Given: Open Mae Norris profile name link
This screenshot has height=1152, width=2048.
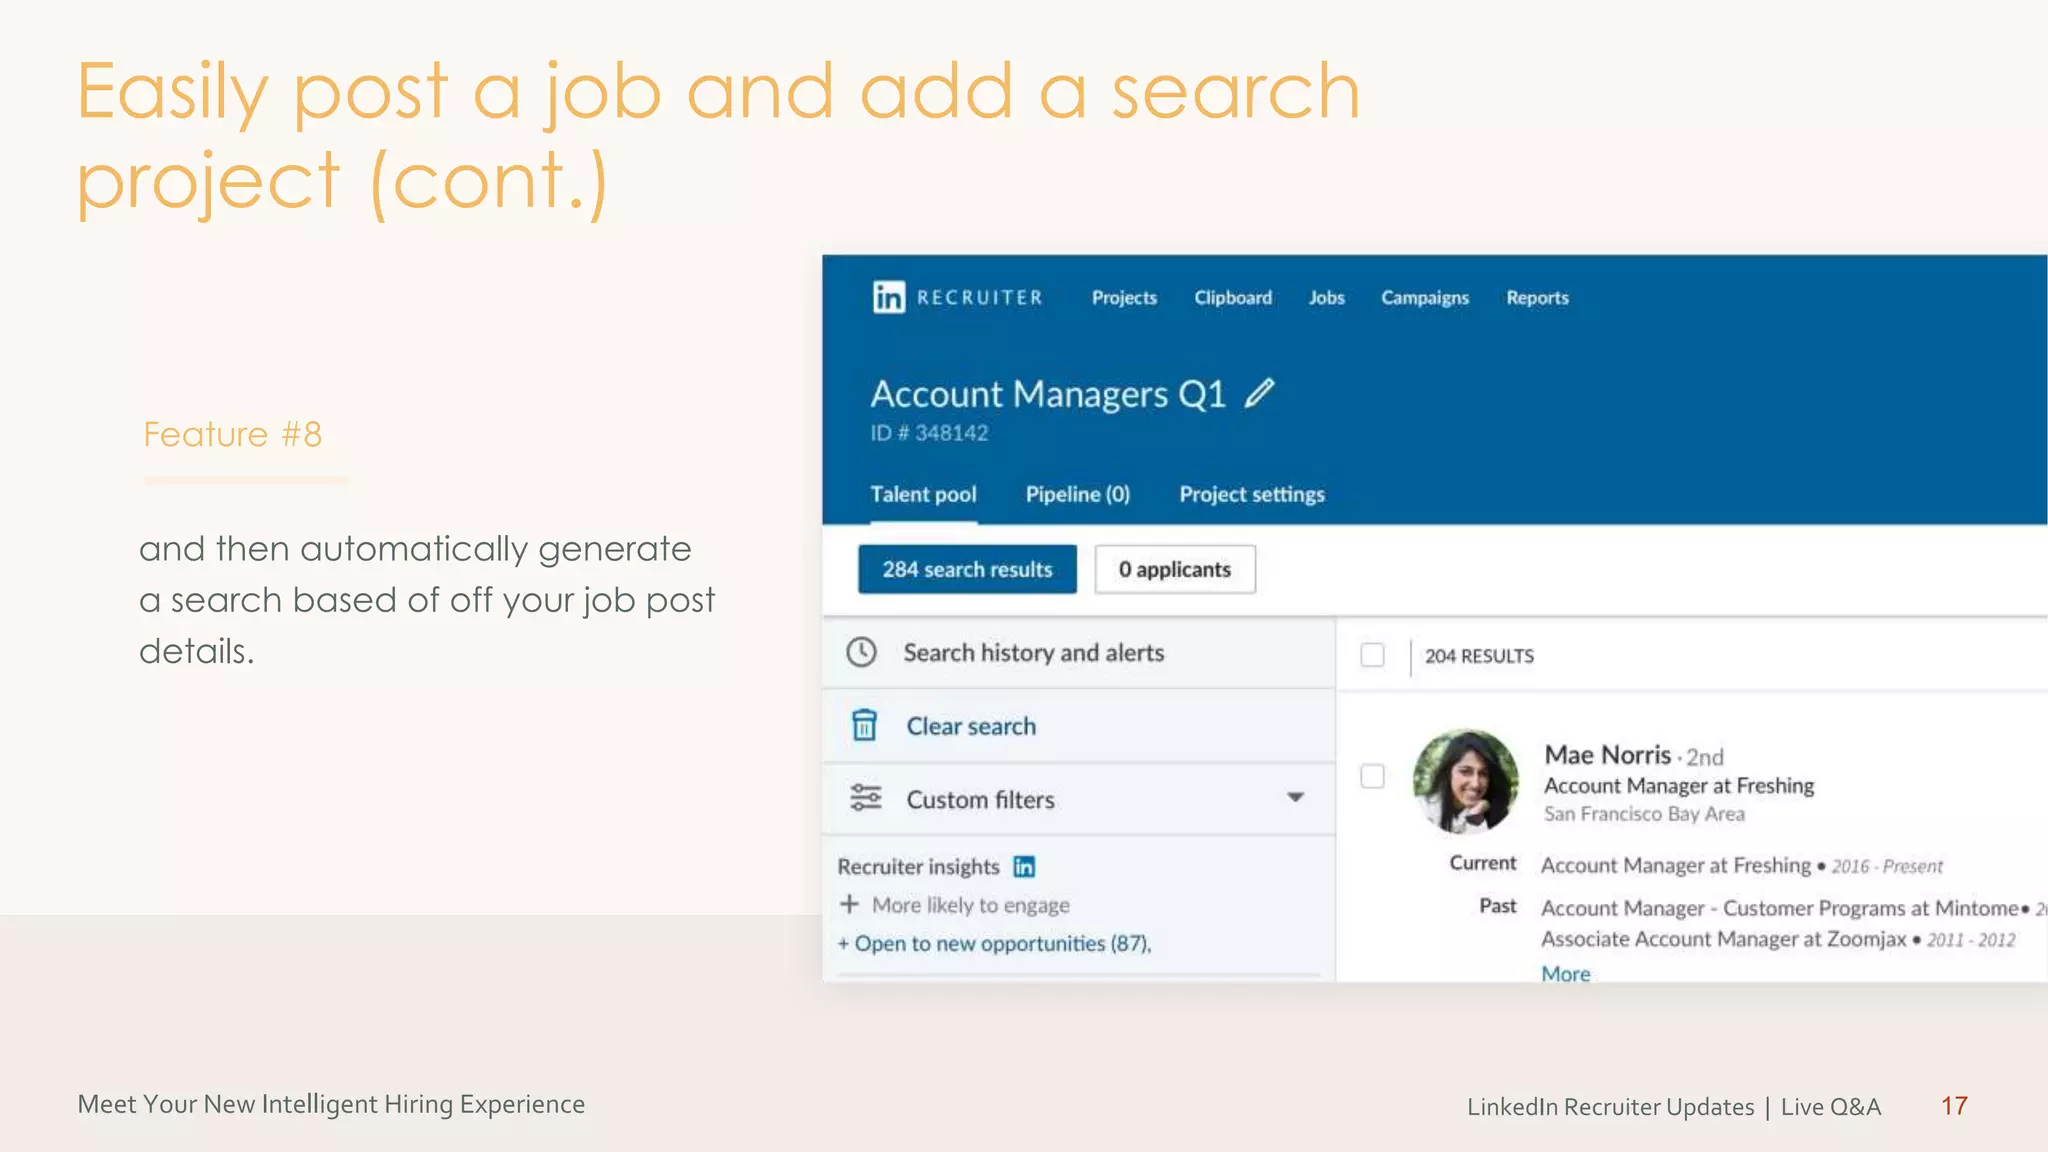Looking at the screenshot, I should coord(1607,754).
